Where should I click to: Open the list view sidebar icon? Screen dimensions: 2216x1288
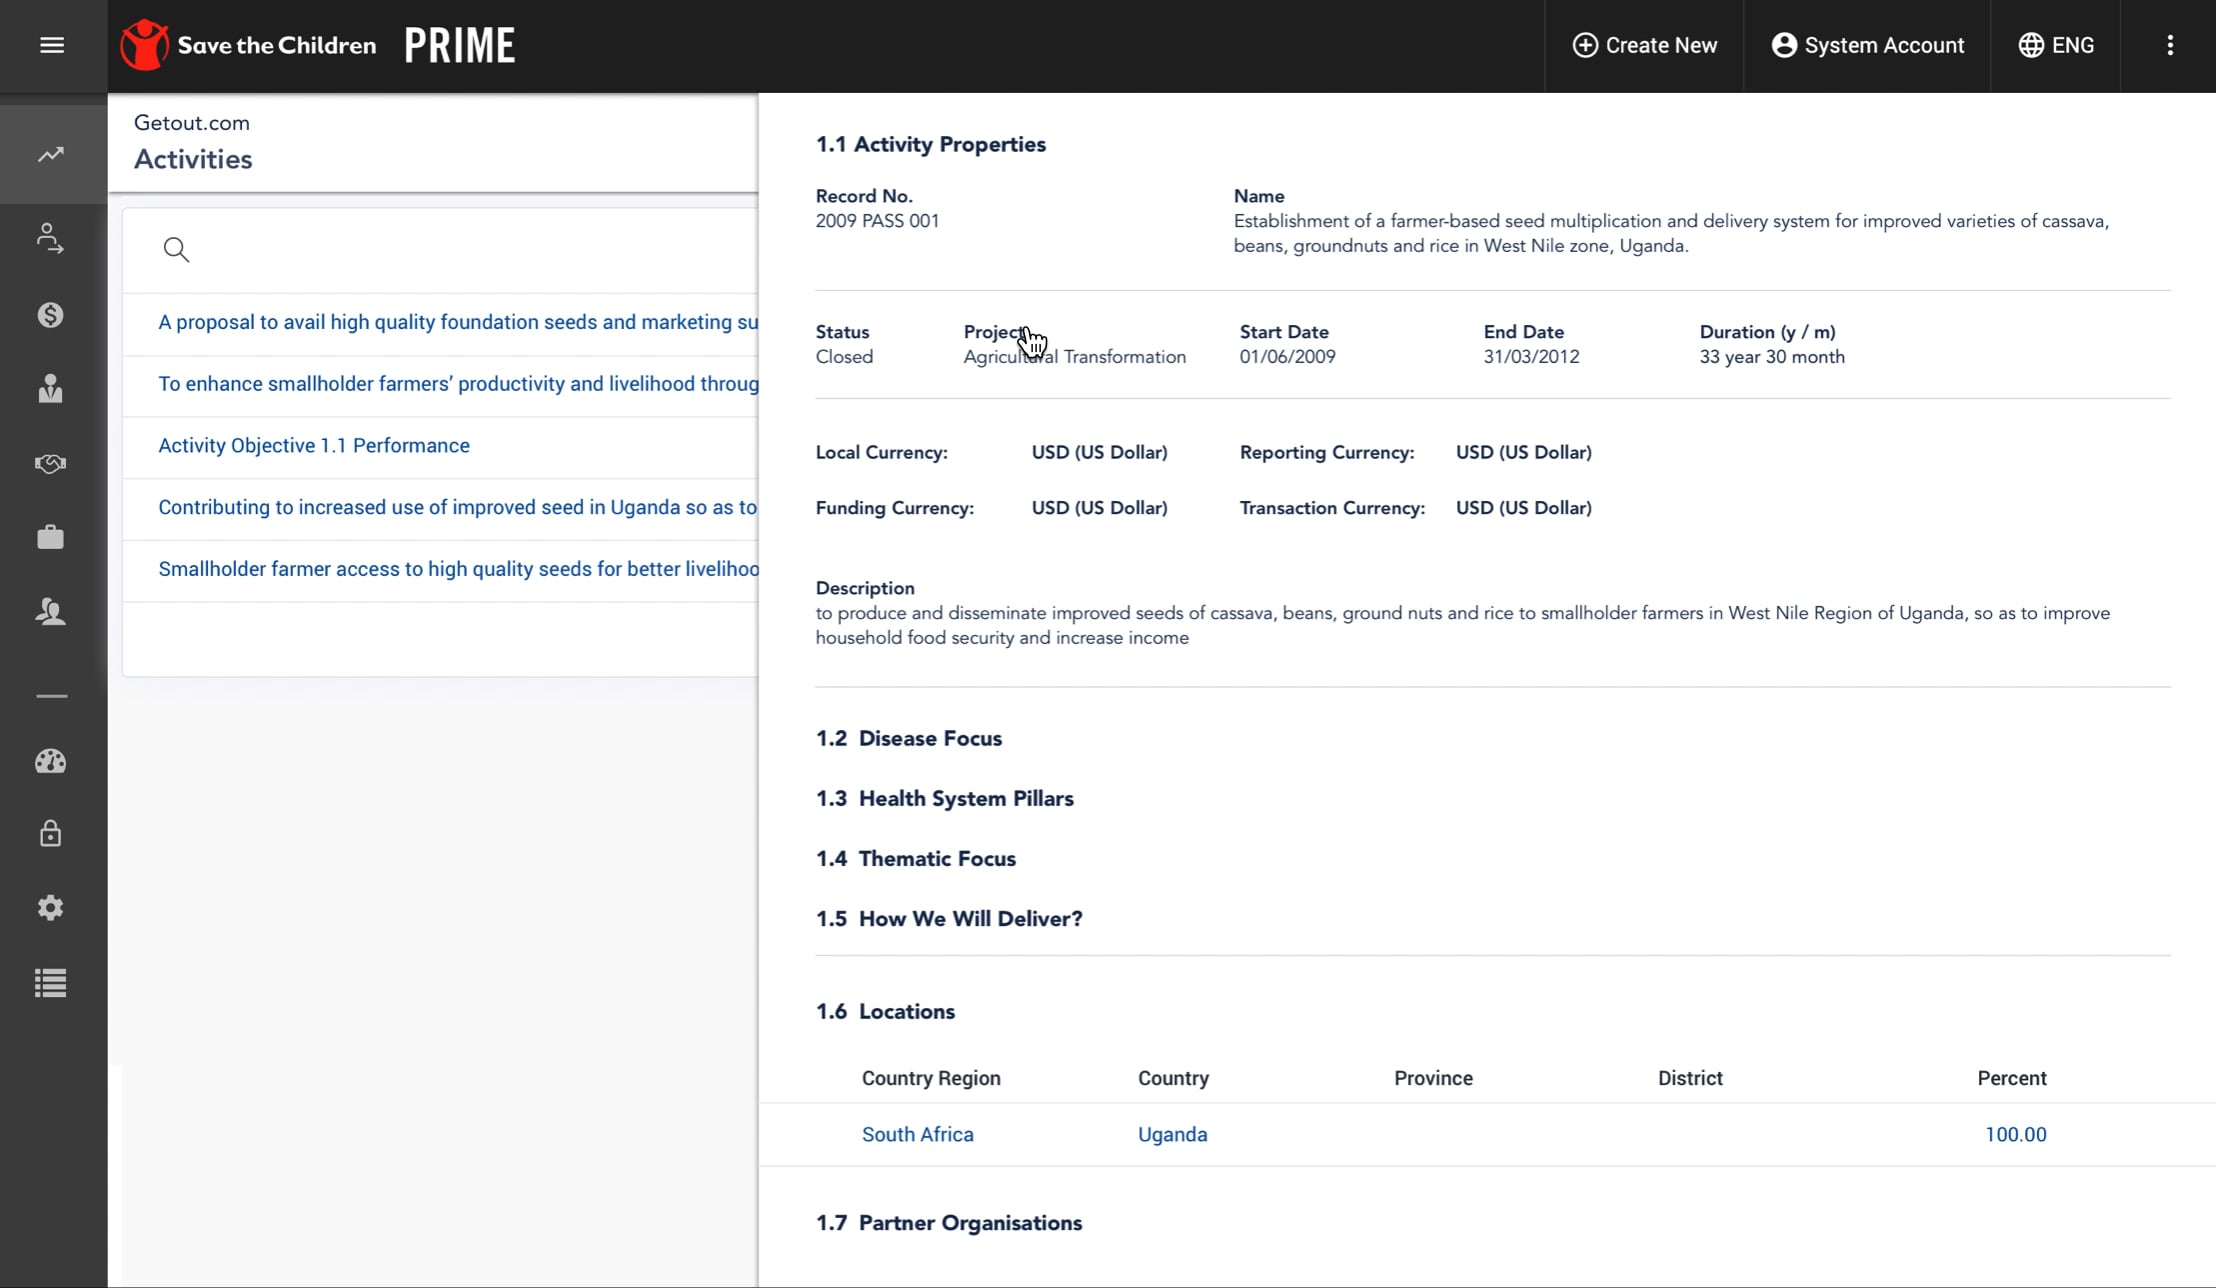50,983
